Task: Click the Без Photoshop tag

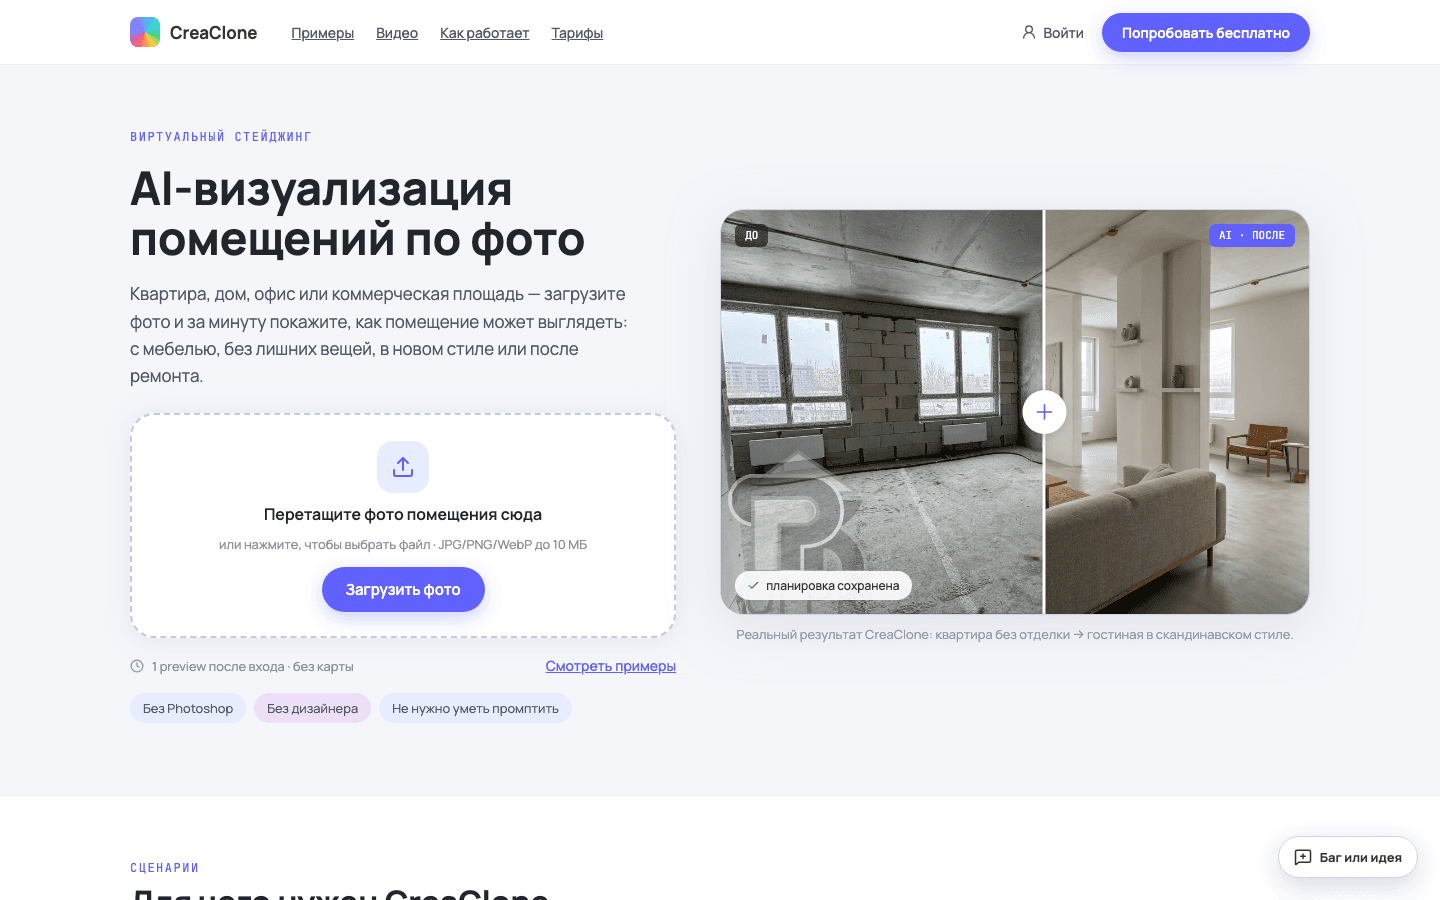Action: (x=188, y=708)
